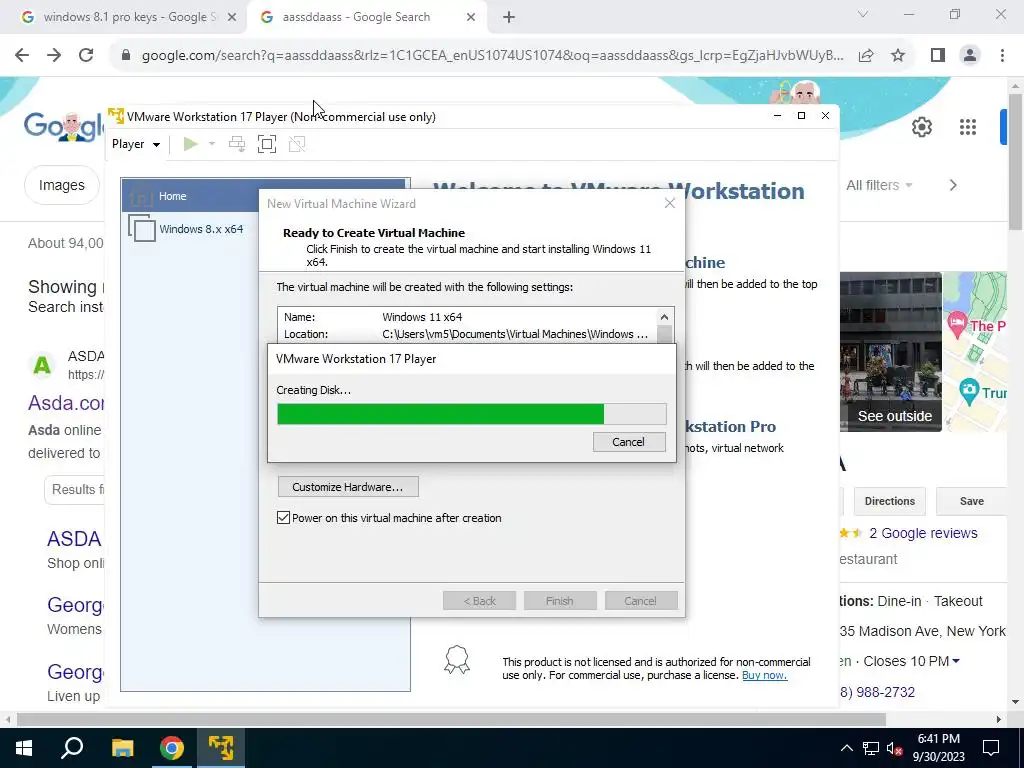
Task: Click the Chrome page horizontal scrollbar
Action: [x=451, y=720]
